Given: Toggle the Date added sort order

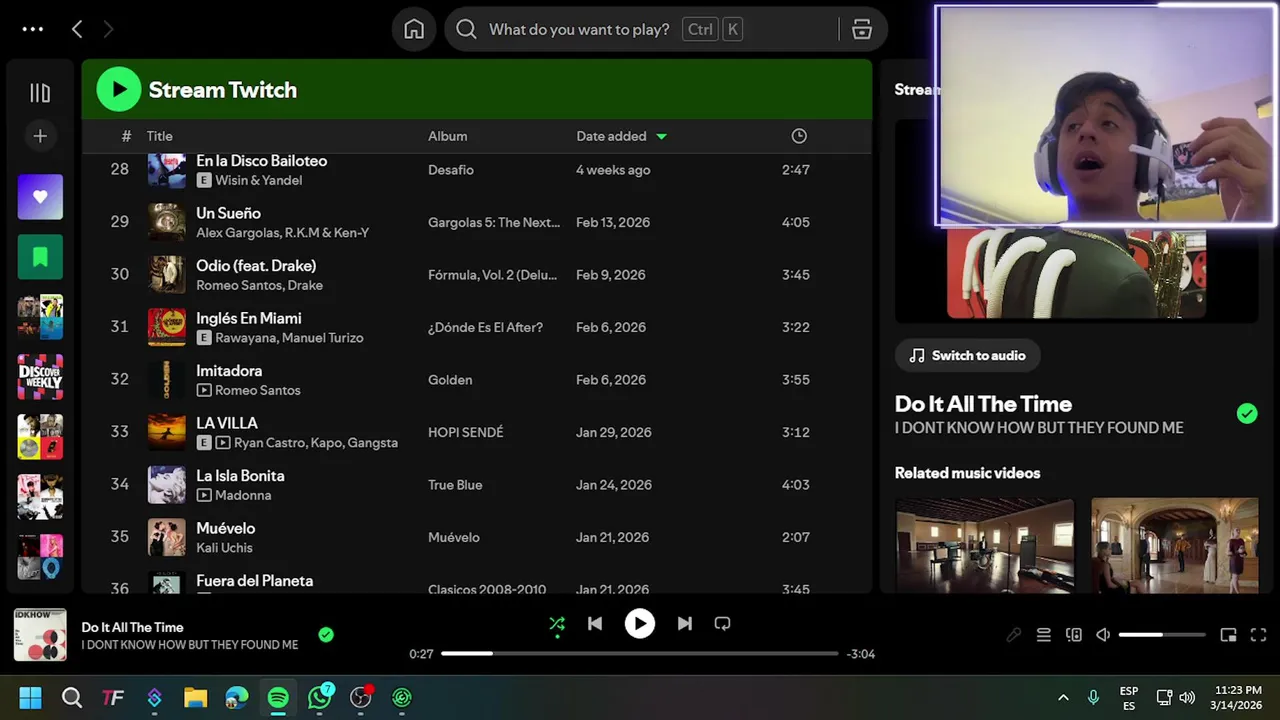Looking at the screenshot, I should click(621, 136).
